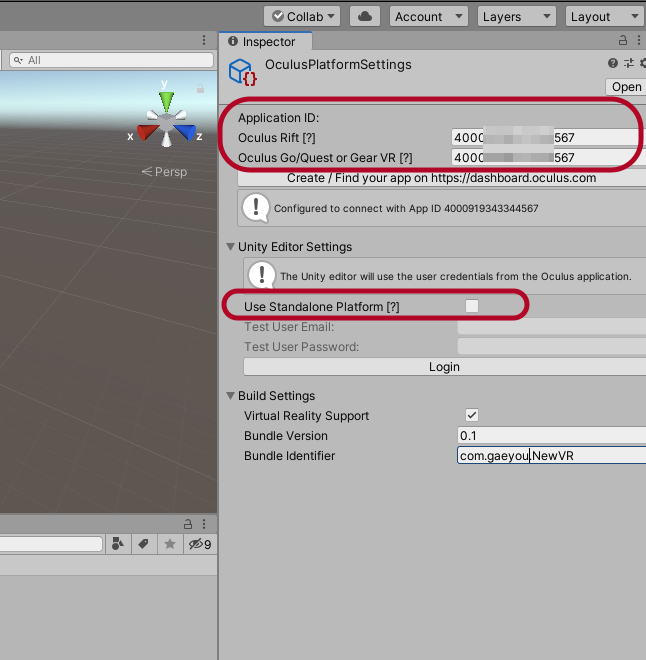Open the Layers dropdown
646x660 pixels.
(516, 16)
